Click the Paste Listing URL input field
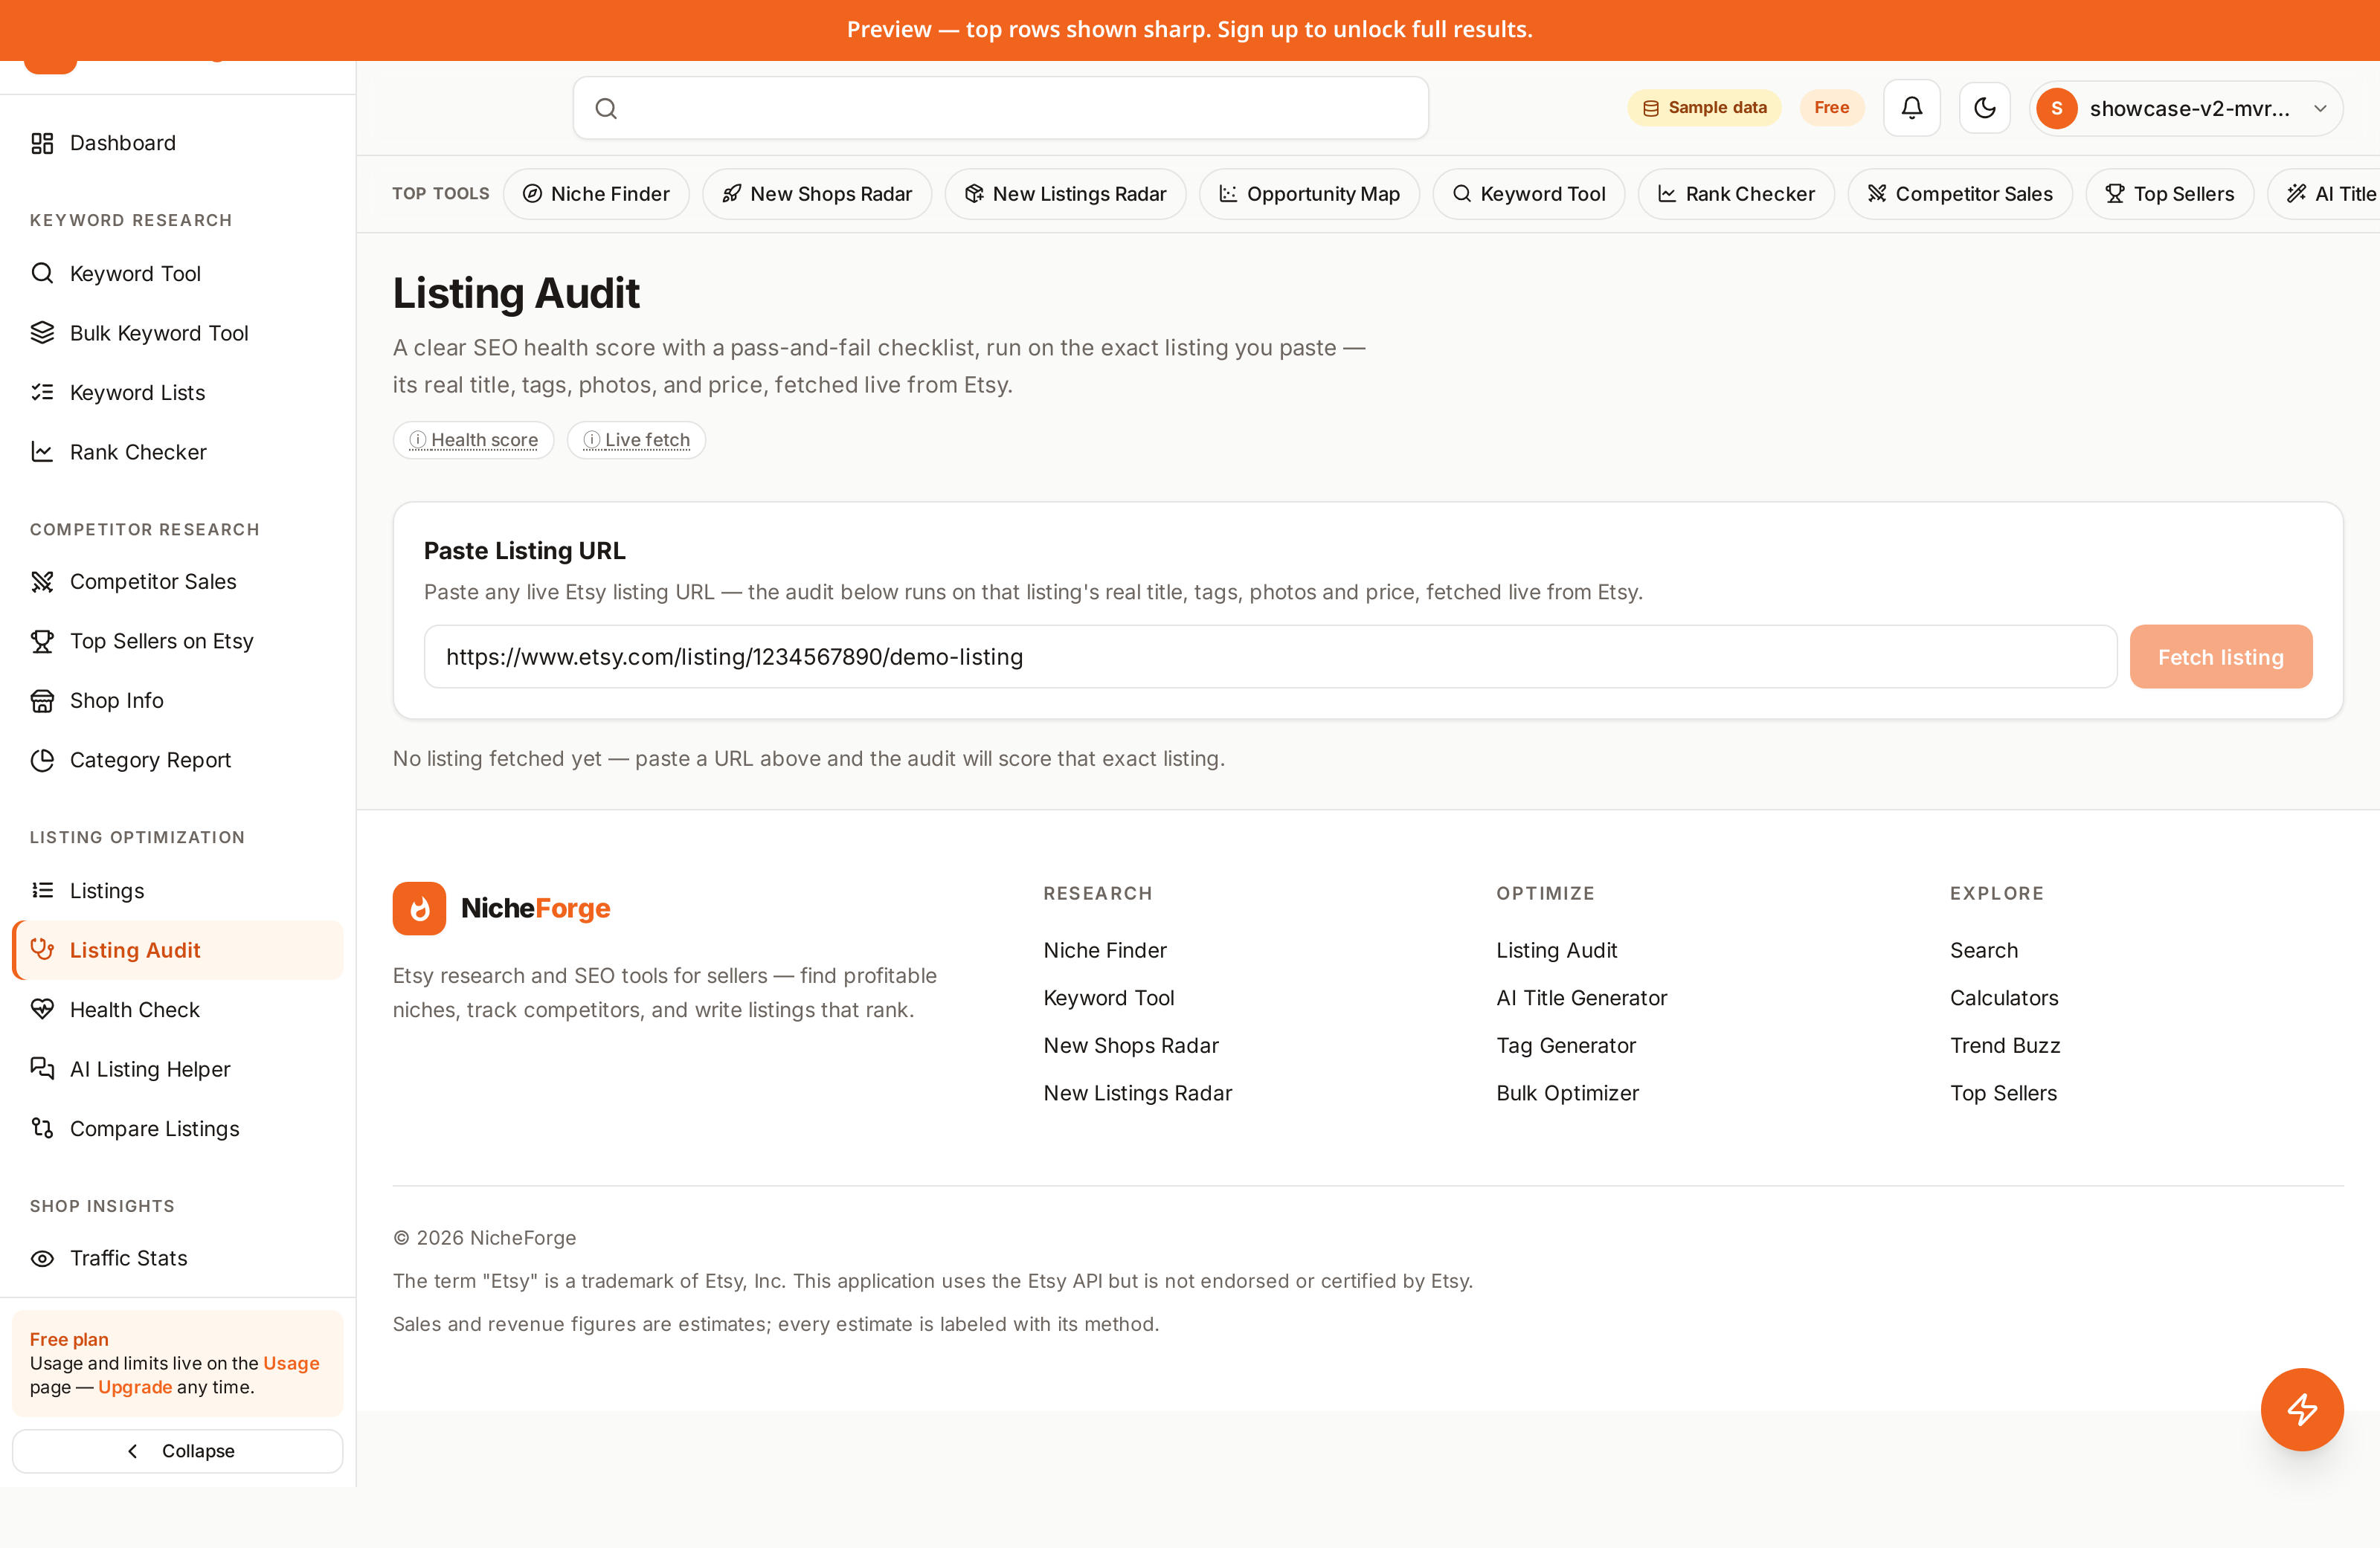 pos(1270,657)
